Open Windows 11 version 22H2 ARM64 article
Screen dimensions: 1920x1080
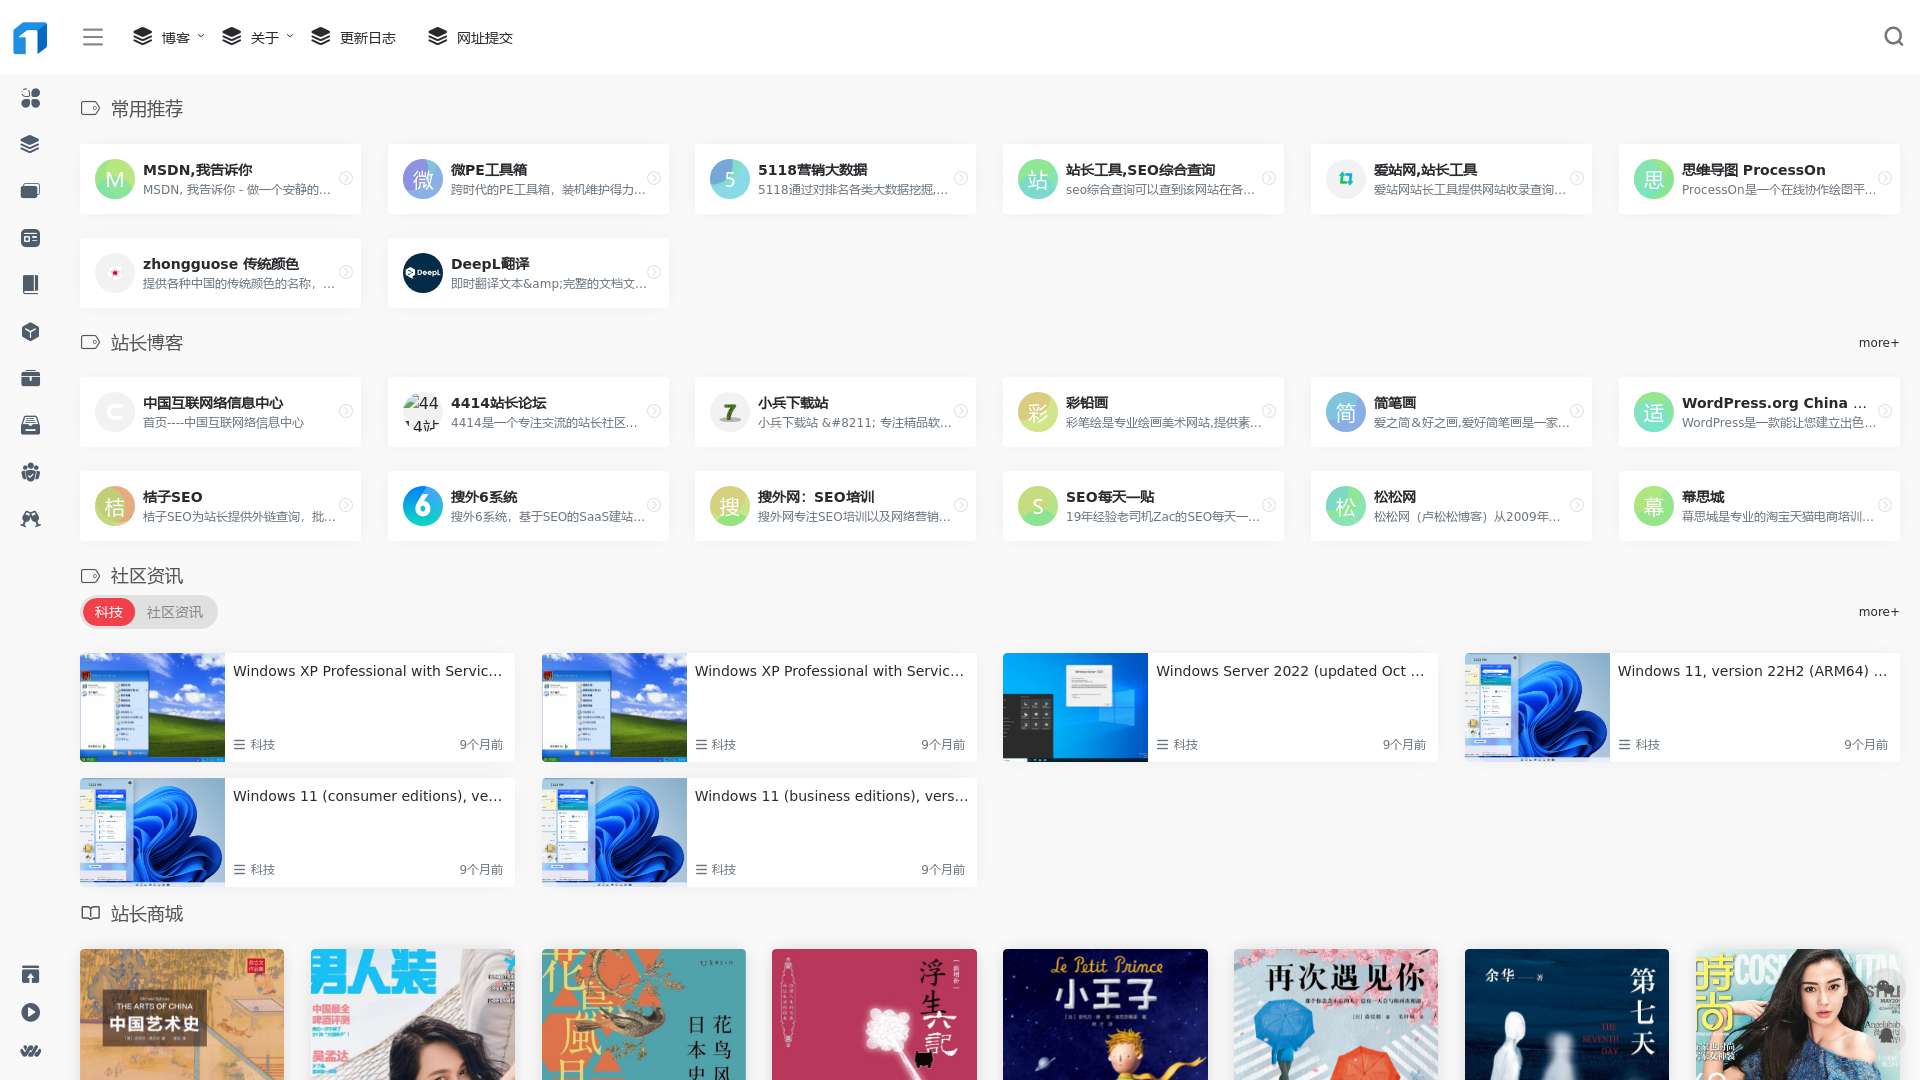1682,707
